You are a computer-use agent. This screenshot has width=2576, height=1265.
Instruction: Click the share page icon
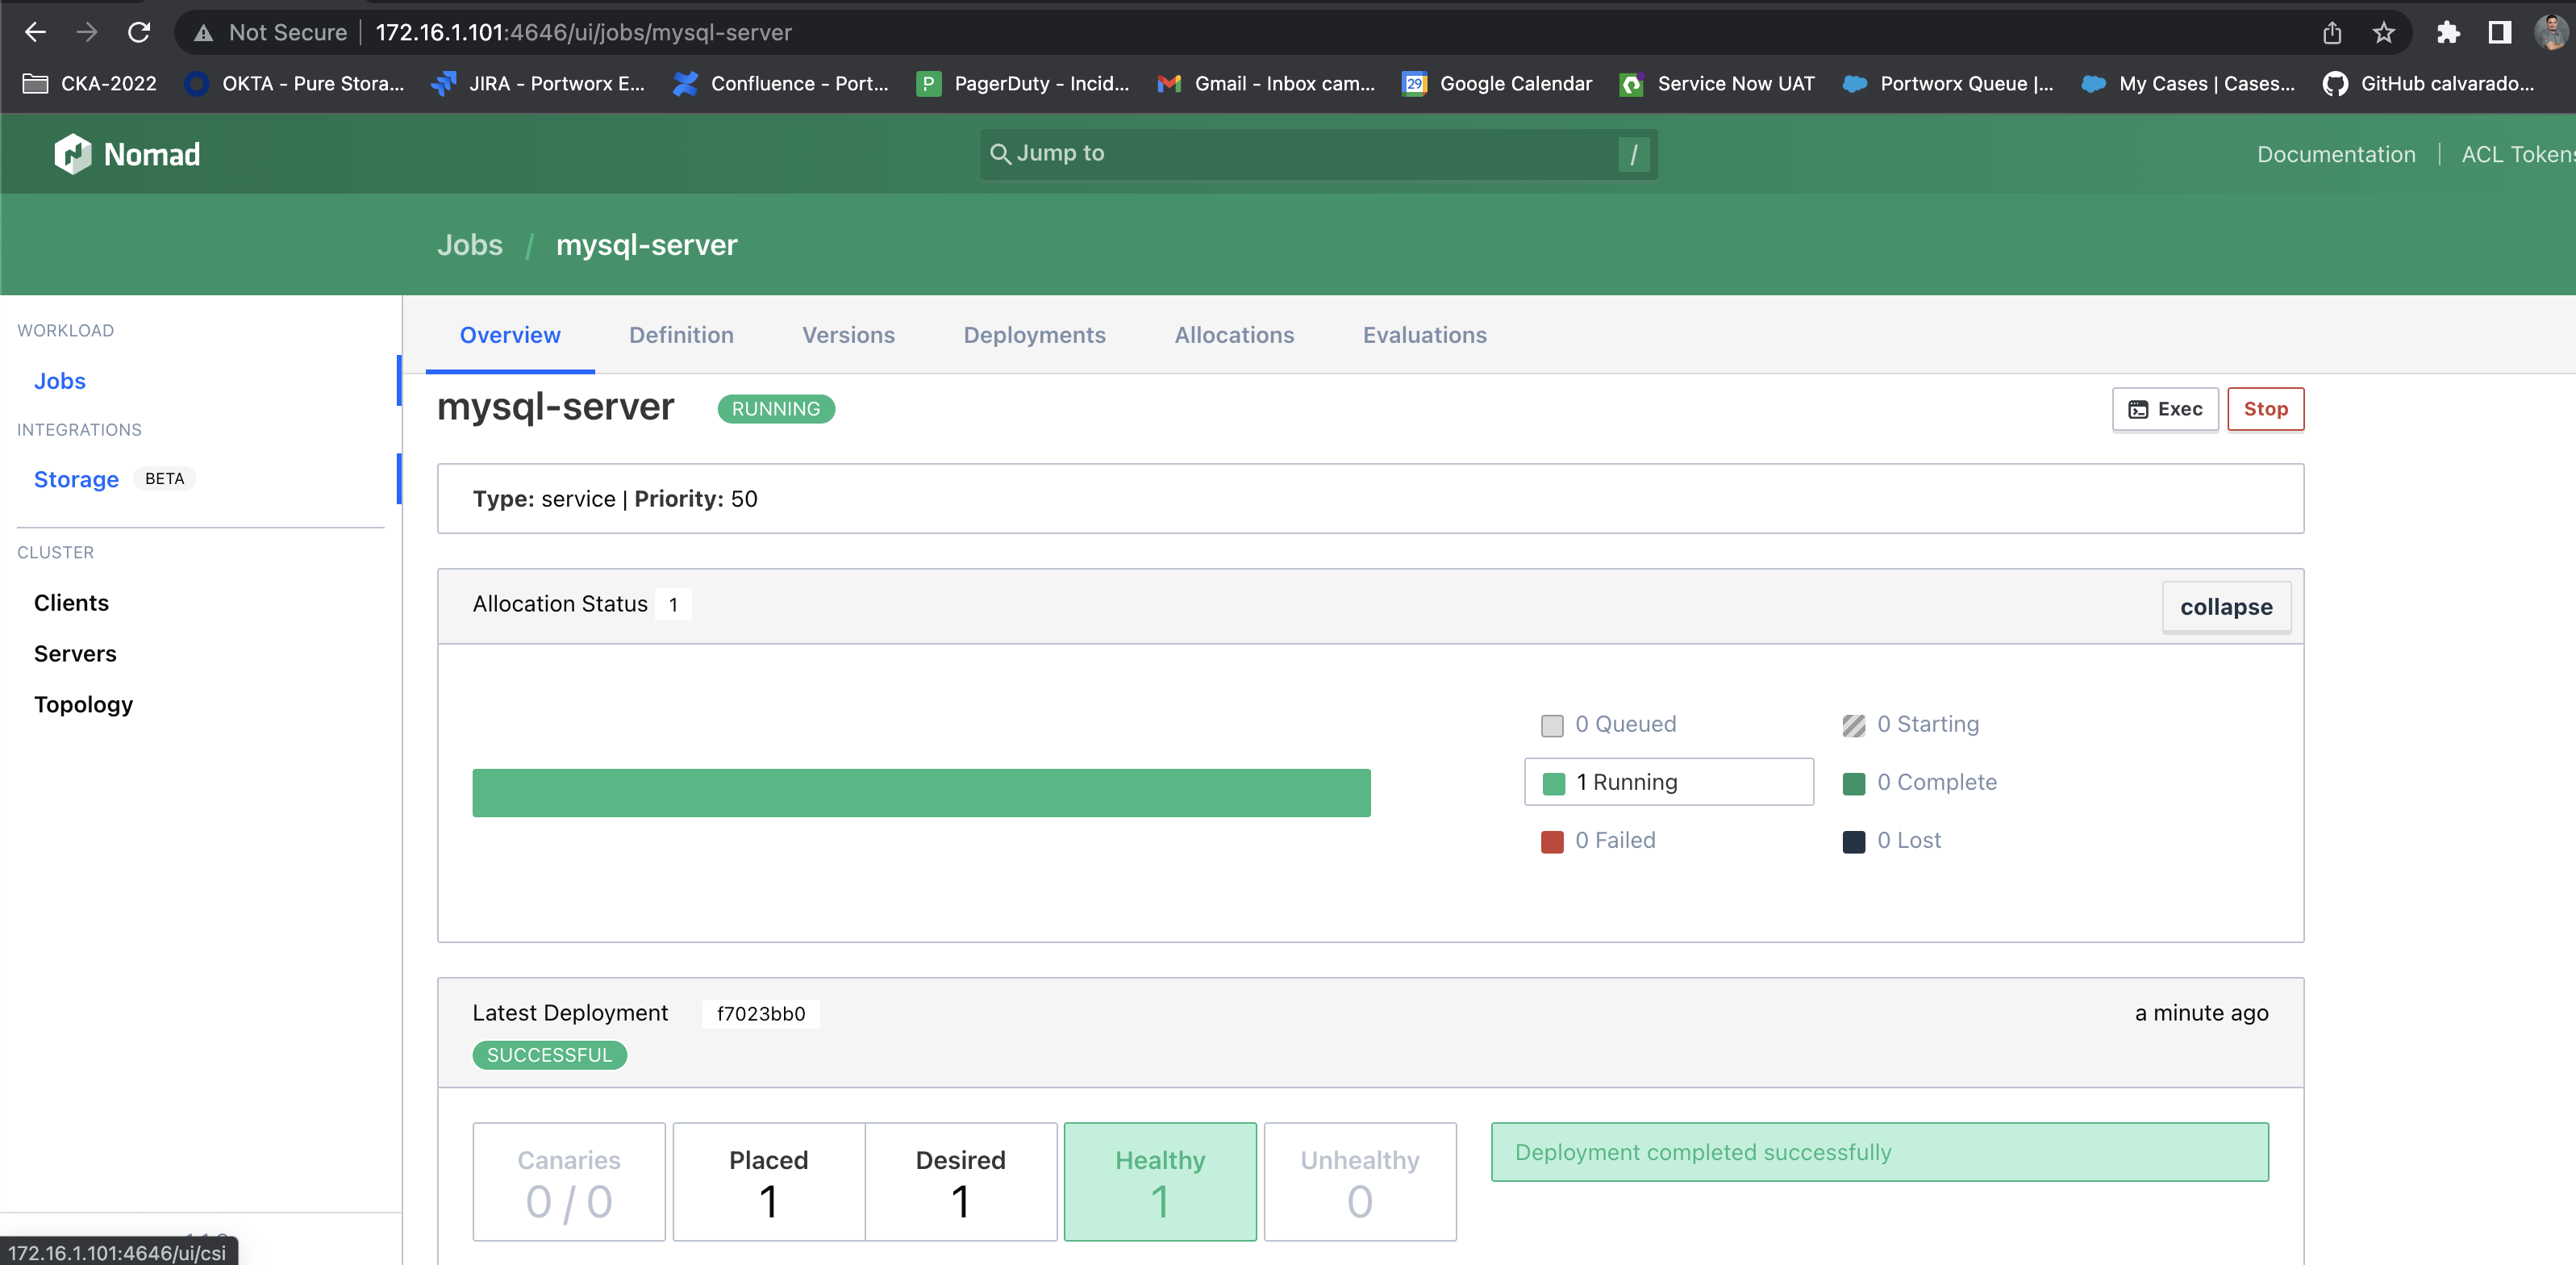click(2331, 33)
